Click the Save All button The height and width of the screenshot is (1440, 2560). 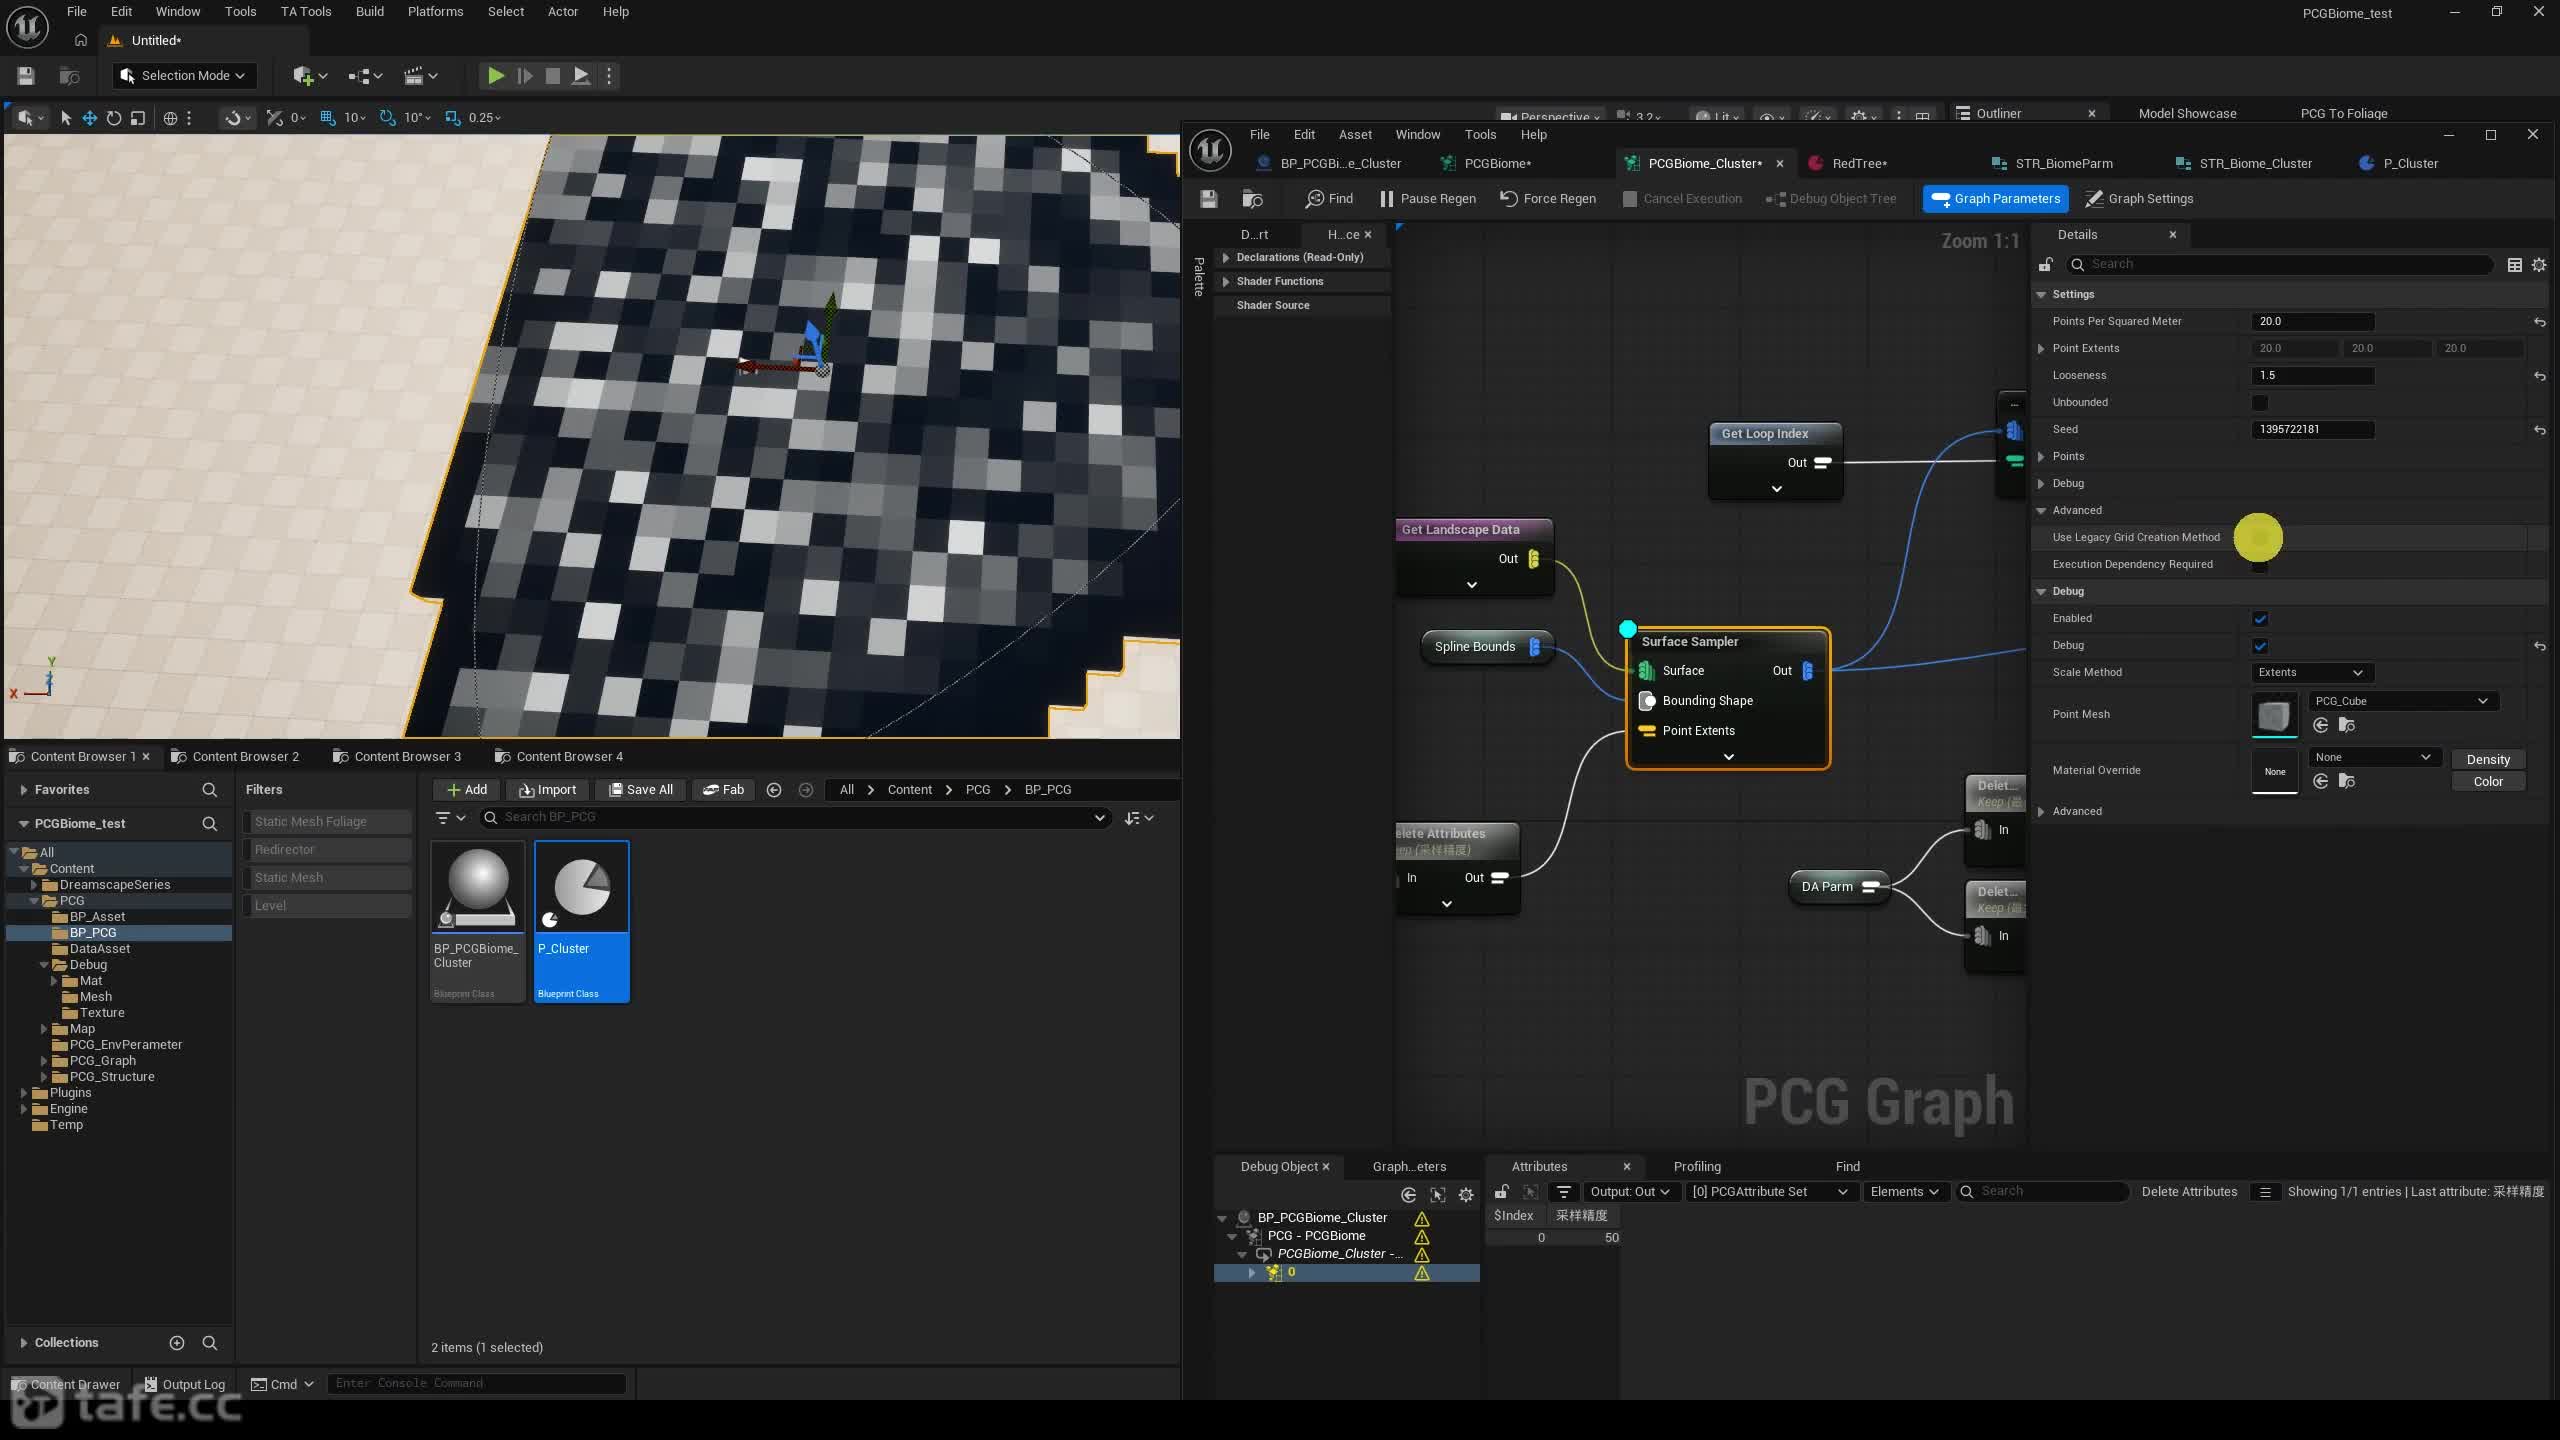point(640,789)
